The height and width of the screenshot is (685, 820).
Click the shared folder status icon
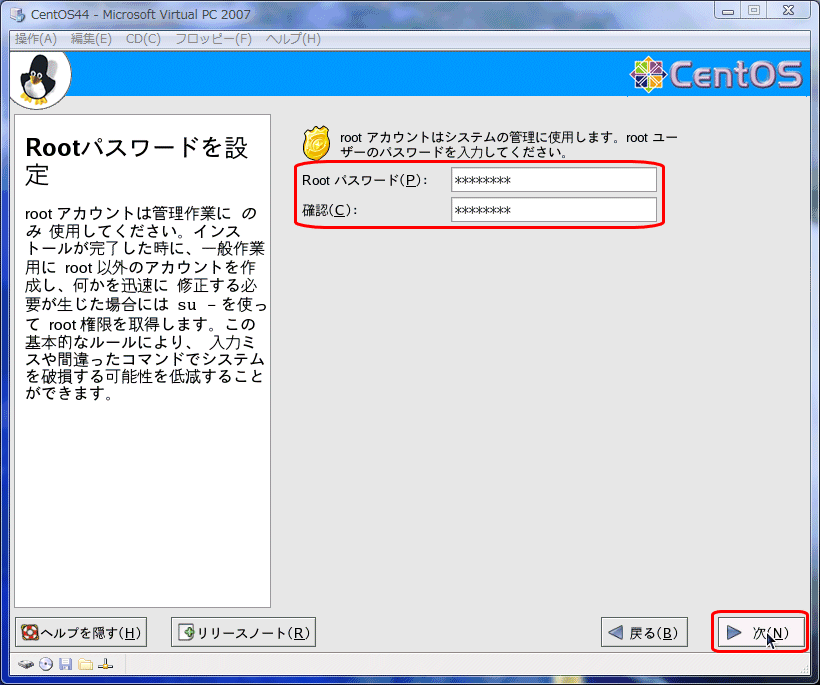pyautogui.click(x=85, y=665)
